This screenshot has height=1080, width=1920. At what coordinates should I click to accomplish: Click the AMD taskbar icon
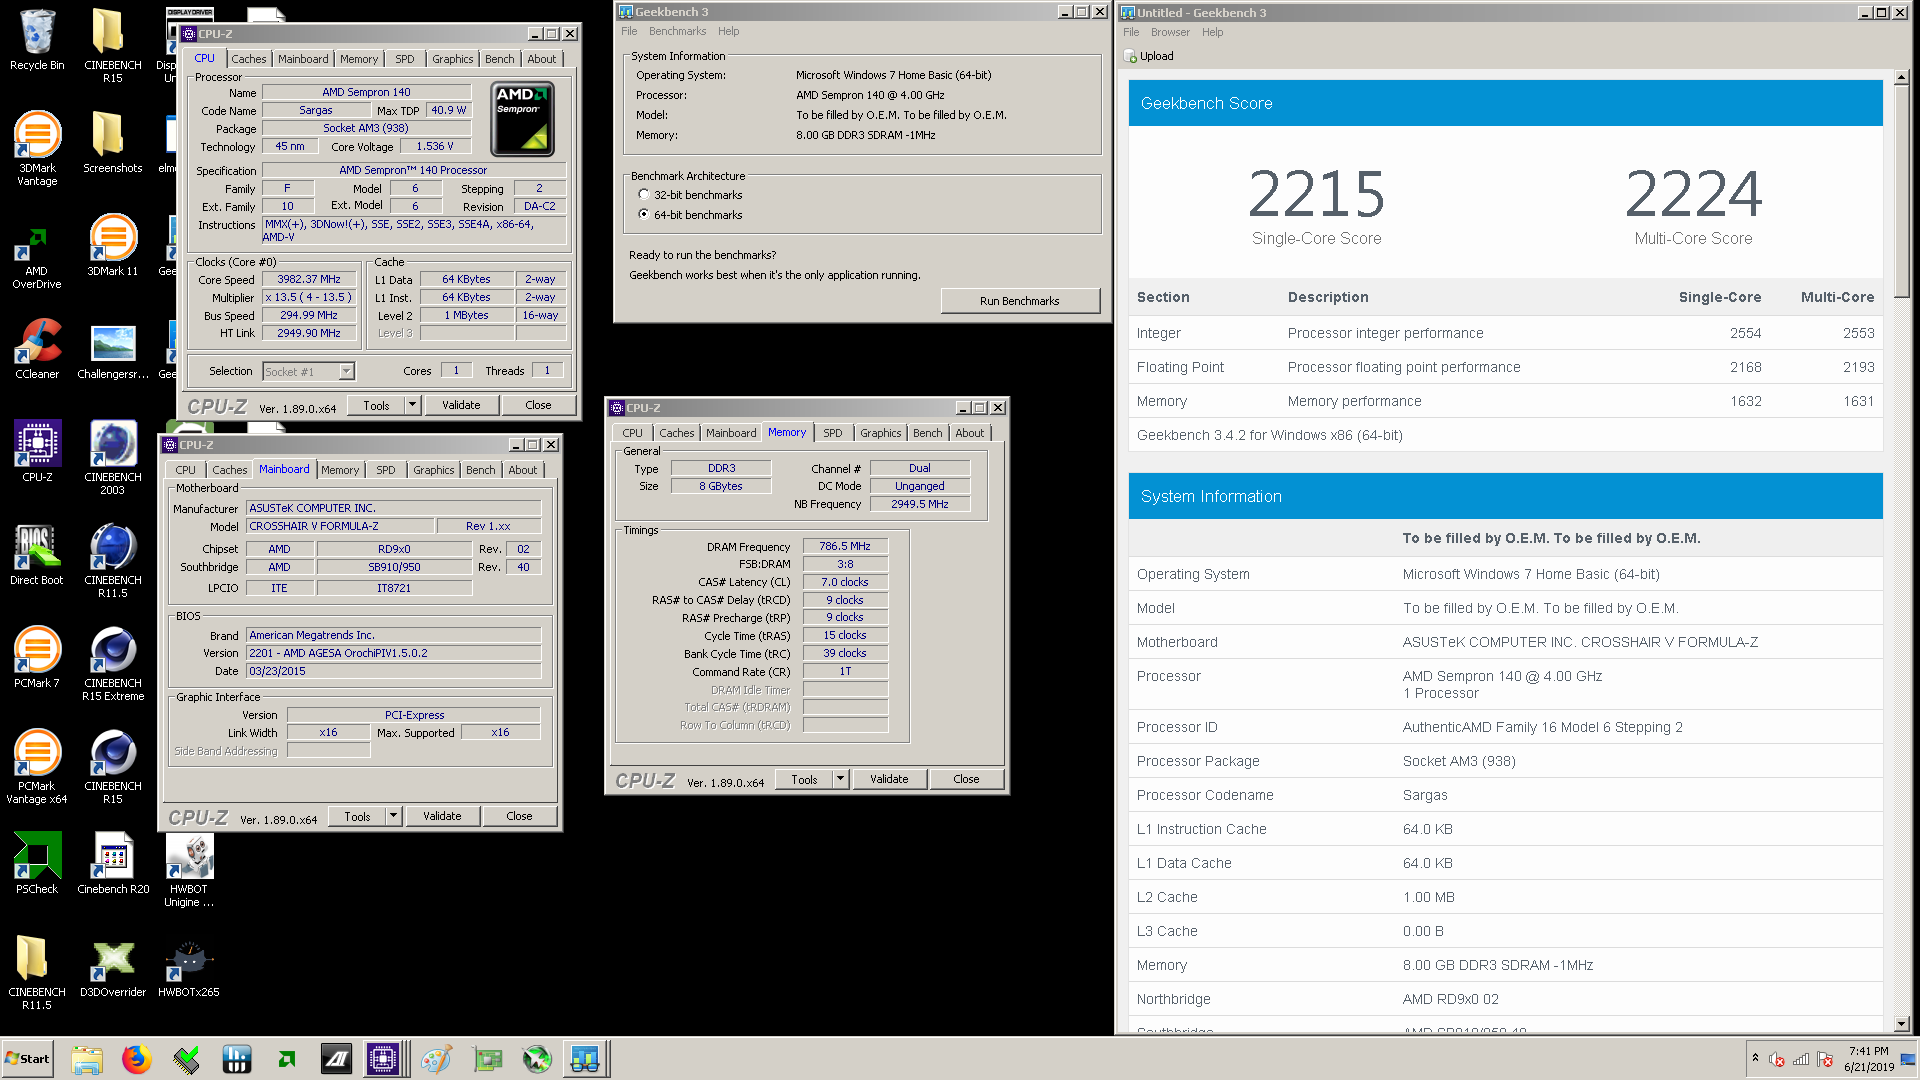point(287,1059)
